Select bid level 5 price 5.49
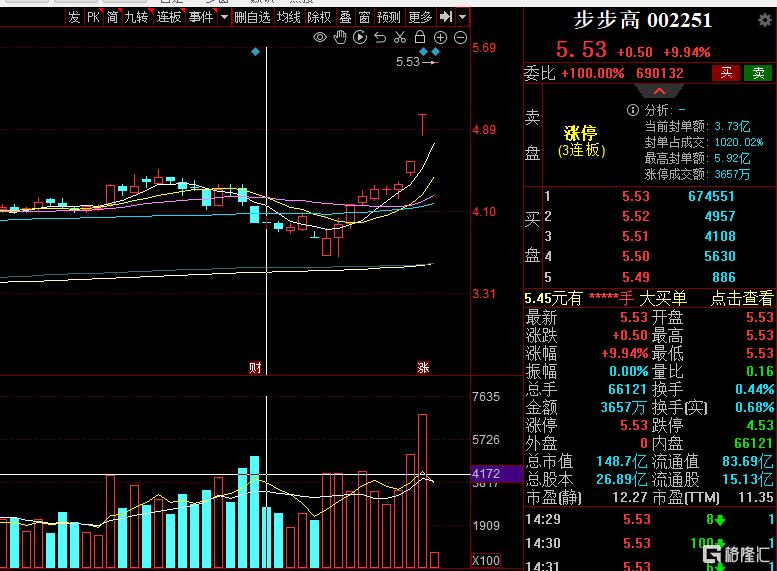Image resolution: width=777 pixels, height=571 pixels. click(636, 277)
